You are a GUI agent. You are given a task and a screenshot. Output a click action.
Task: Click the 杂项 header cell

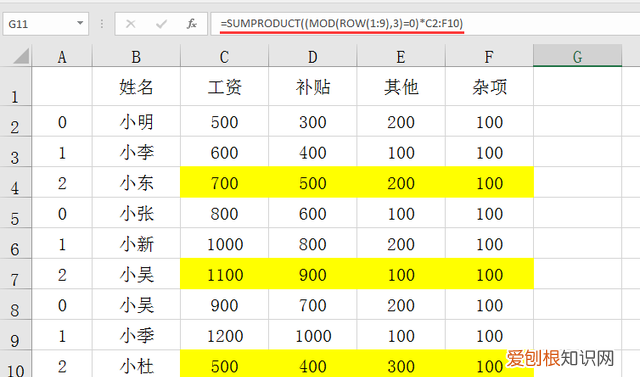pyautogui.click(x=489, y=86)
